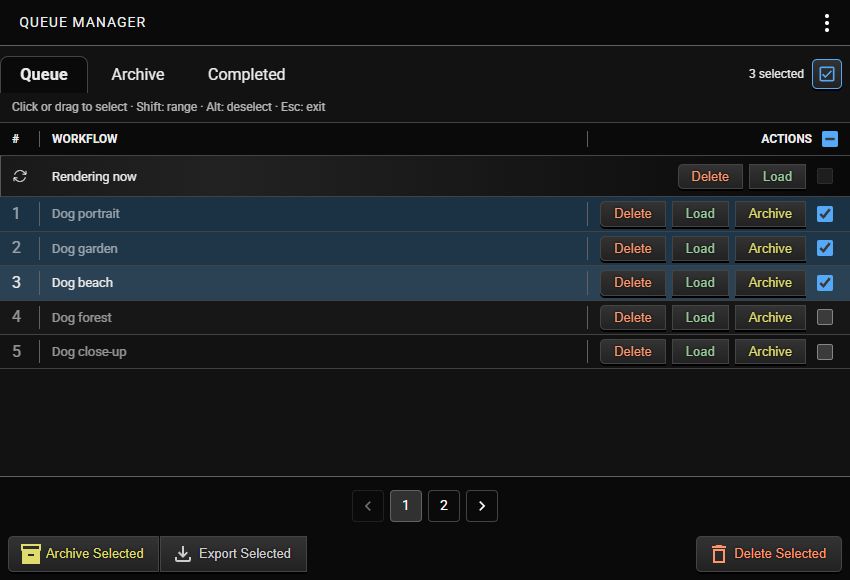Load the Dog close-up workflow
This screenshot has height=580, width=850.
click(700, 352)
